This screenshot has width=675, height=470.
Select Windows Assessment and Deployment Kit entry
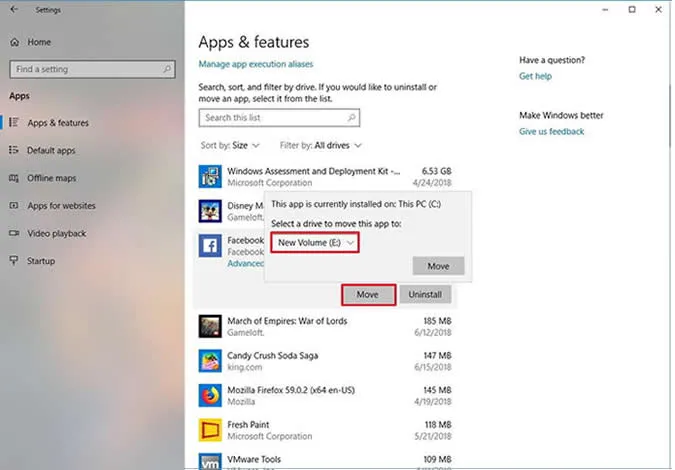(325, 176)
